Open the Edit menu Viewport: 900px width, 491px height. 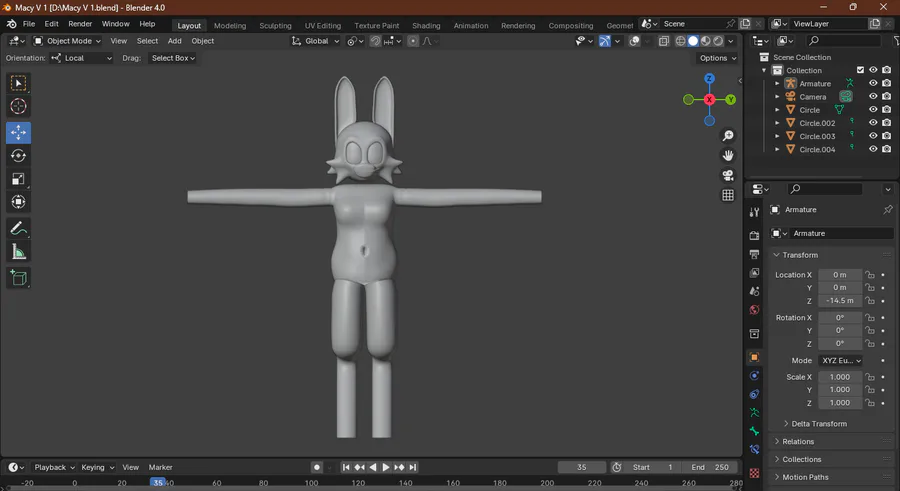pyautogui.click(x=52, y=24)
